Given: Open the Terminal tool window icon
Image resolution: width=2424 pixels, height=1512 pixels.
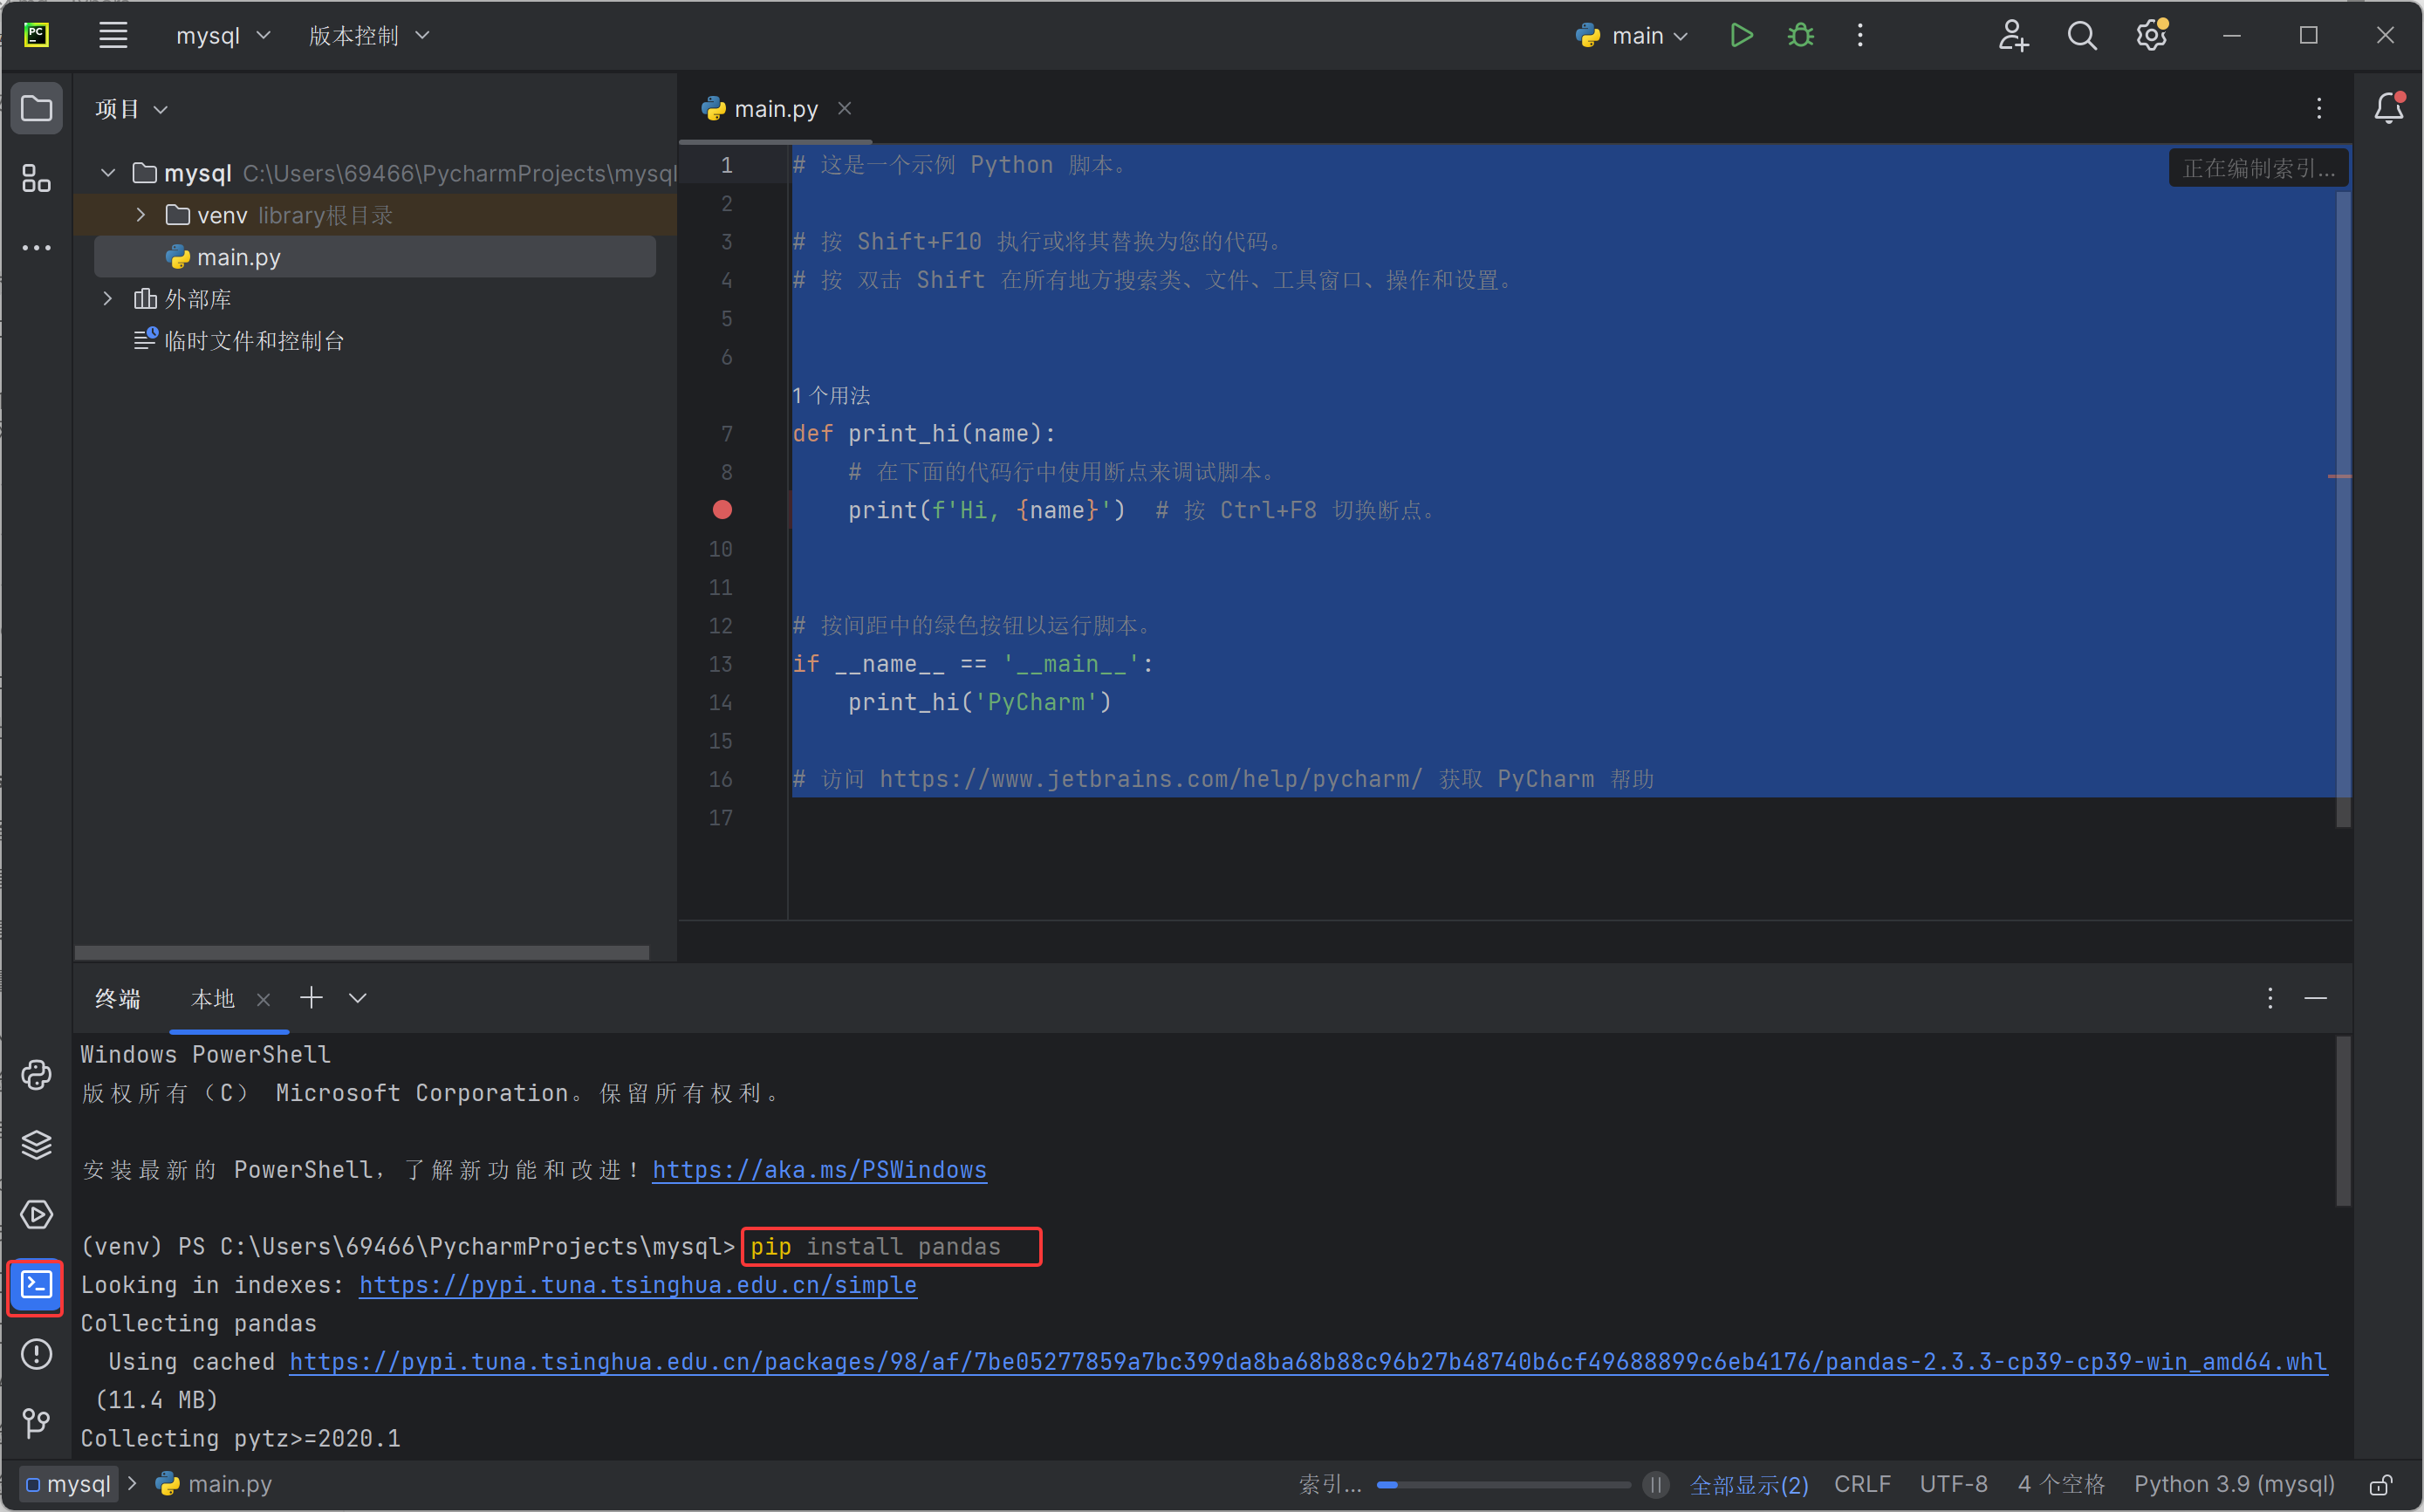Looking at the screenshot, I should point(37,1285).
